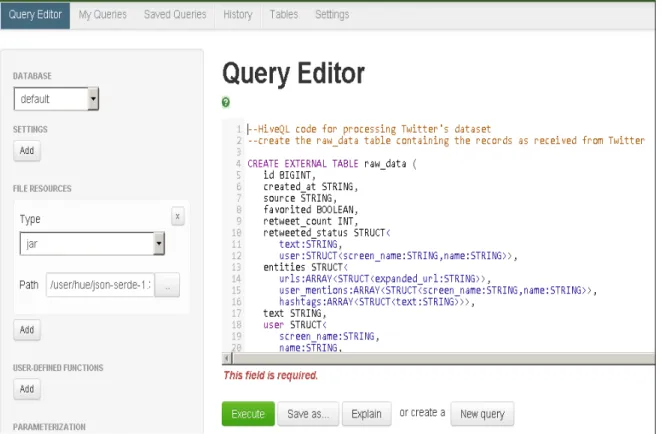Click Explain button

click(x=366, y=414)
